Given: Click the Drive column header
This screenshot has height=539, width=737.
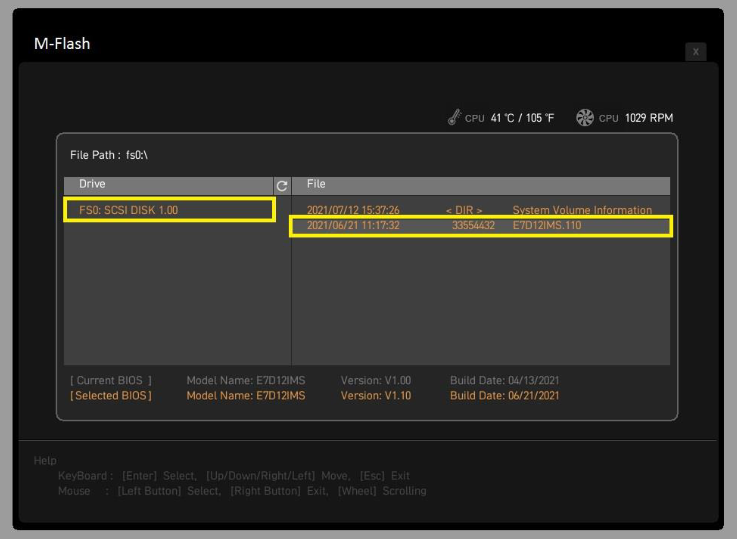Looking at the screenshot, I should [x=168, y=186].
